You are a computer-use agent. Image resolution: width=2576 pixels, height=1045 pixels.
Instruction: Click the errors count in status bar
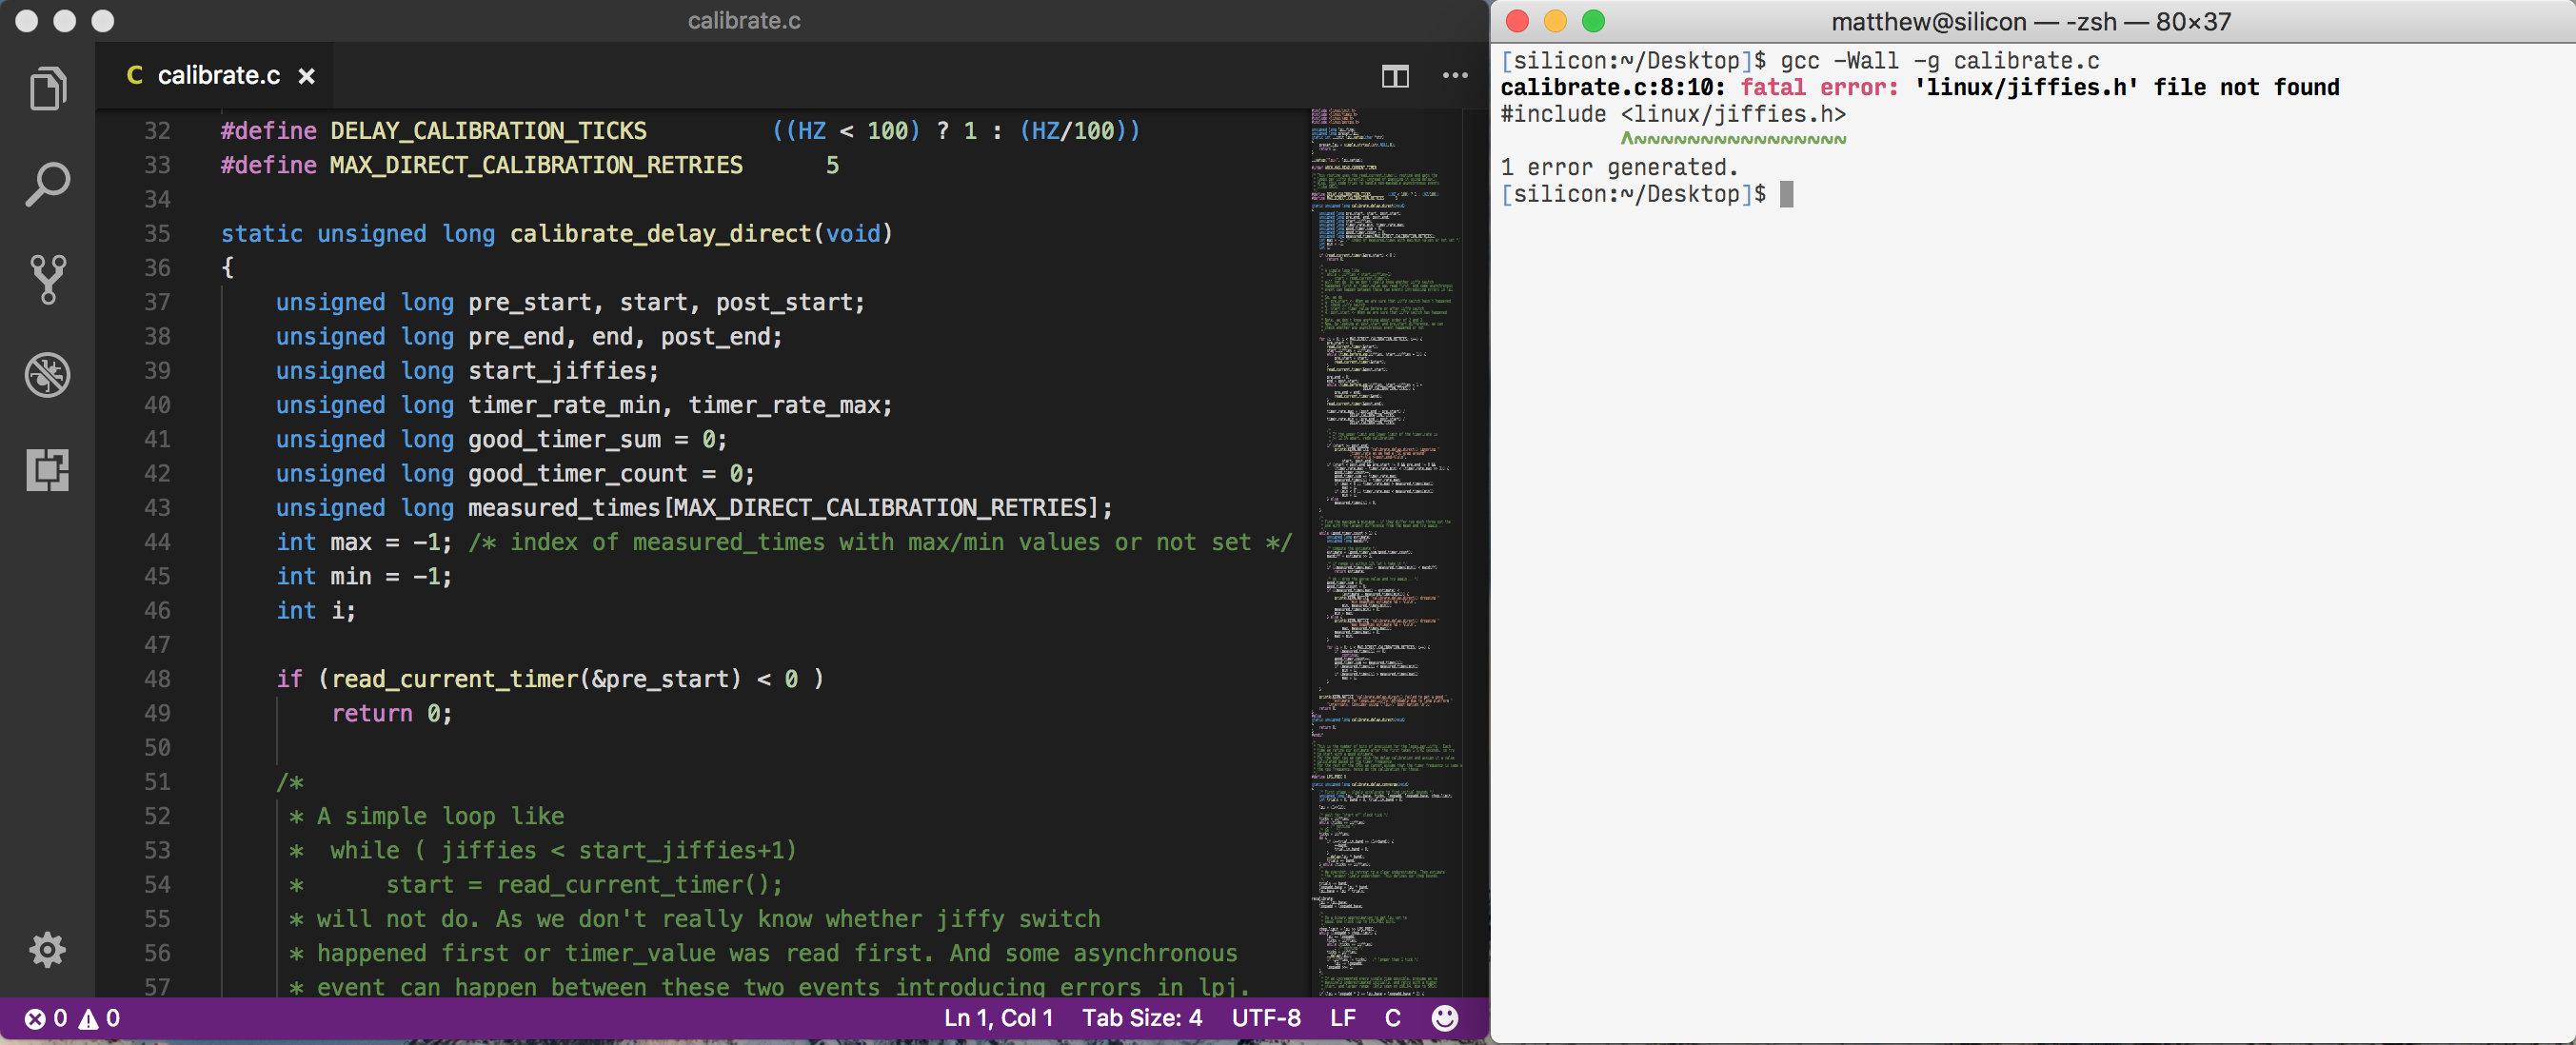(47, 1018)
